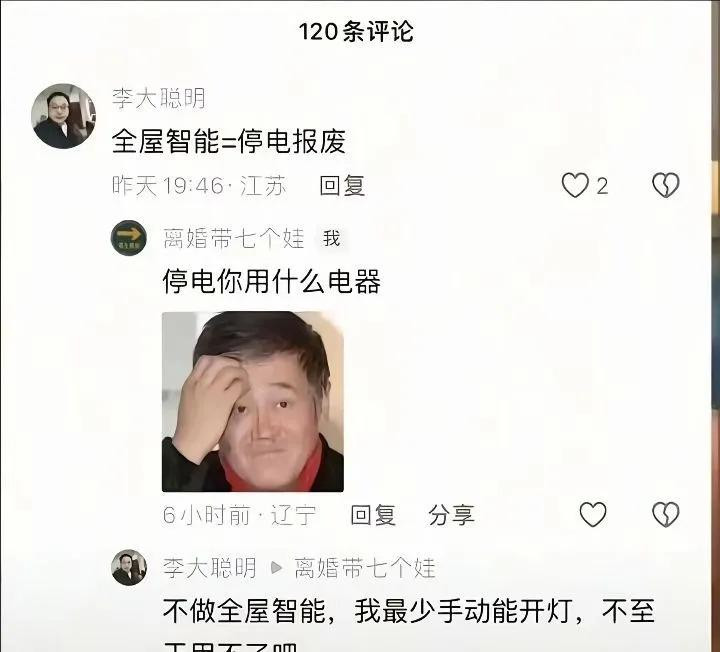Open 李大聪明's large profile avatar

[63, 116]
